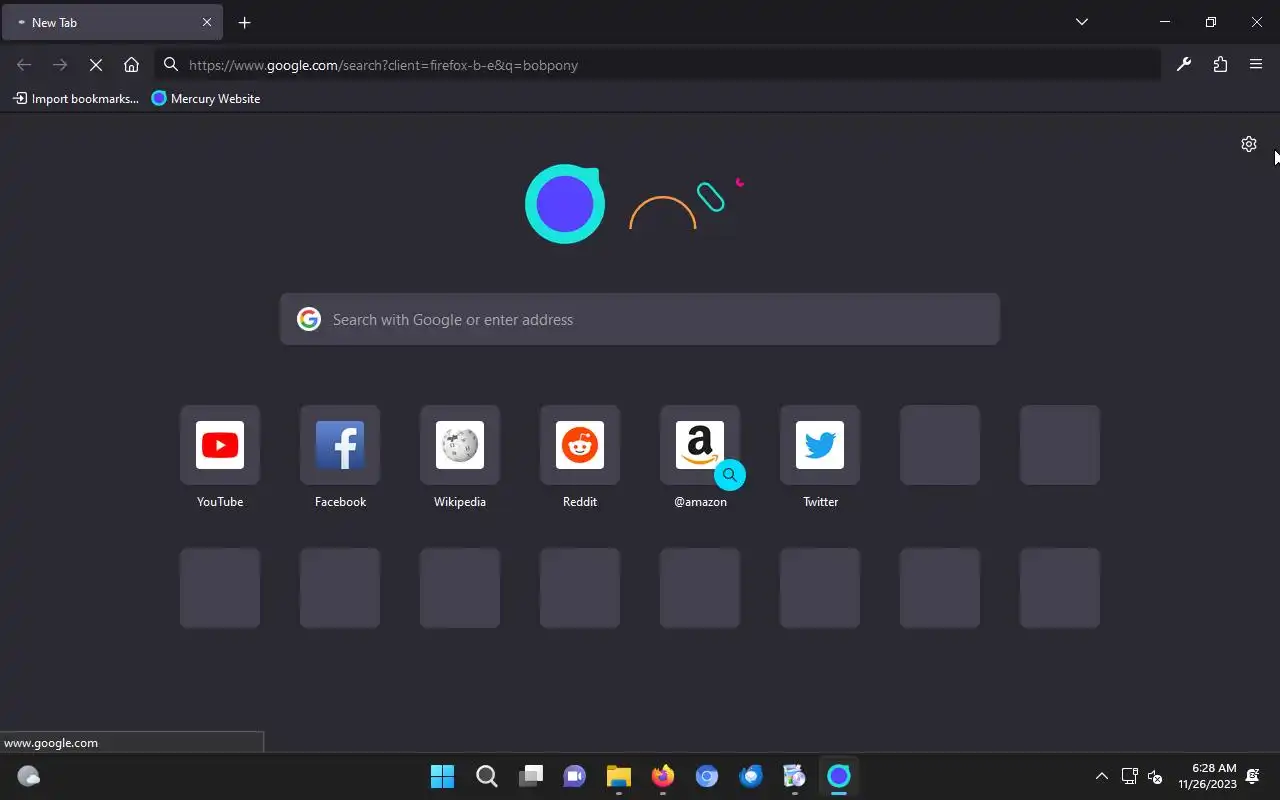This screenshot has height=800, width=1280.
Task: Go to the home page
Action: [131, 65]
